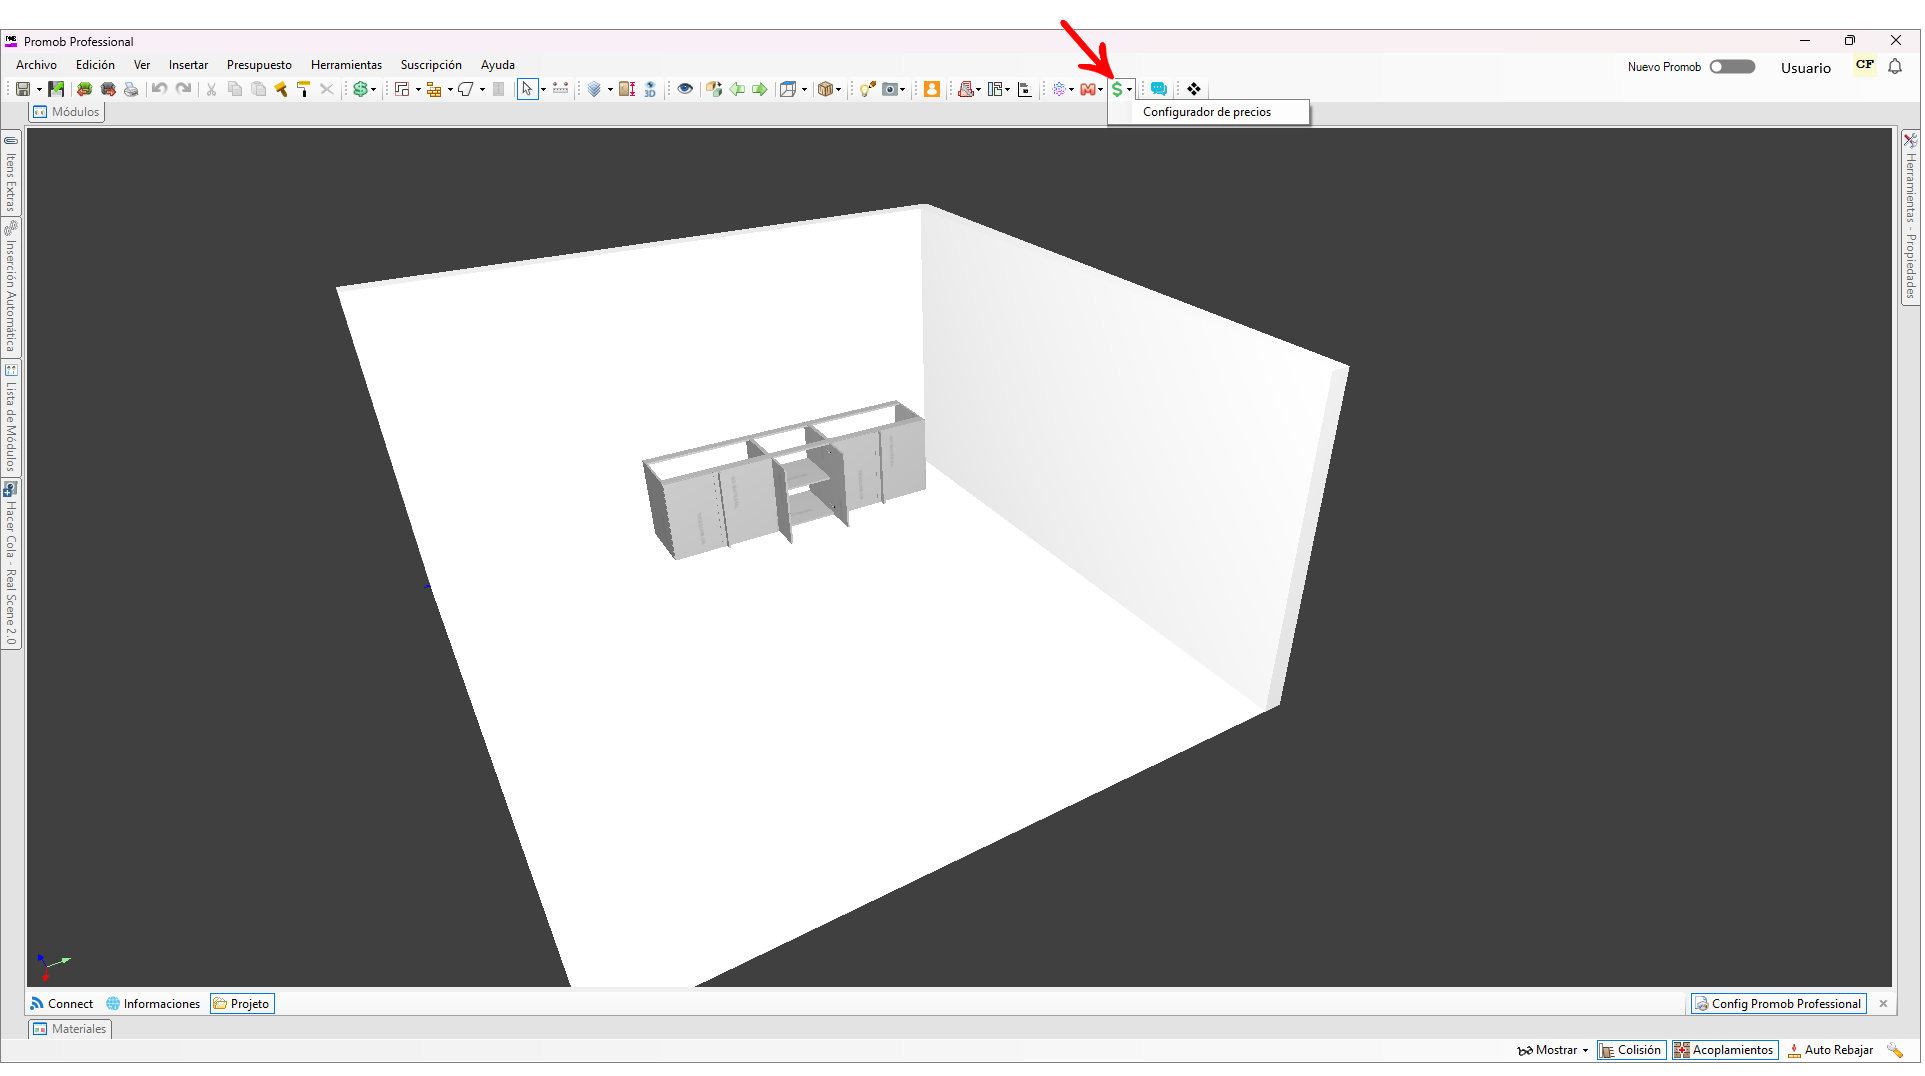Click the blue eye view icon
The width and height of the screenshot is (1925, 1076).
tap(685, 89)
